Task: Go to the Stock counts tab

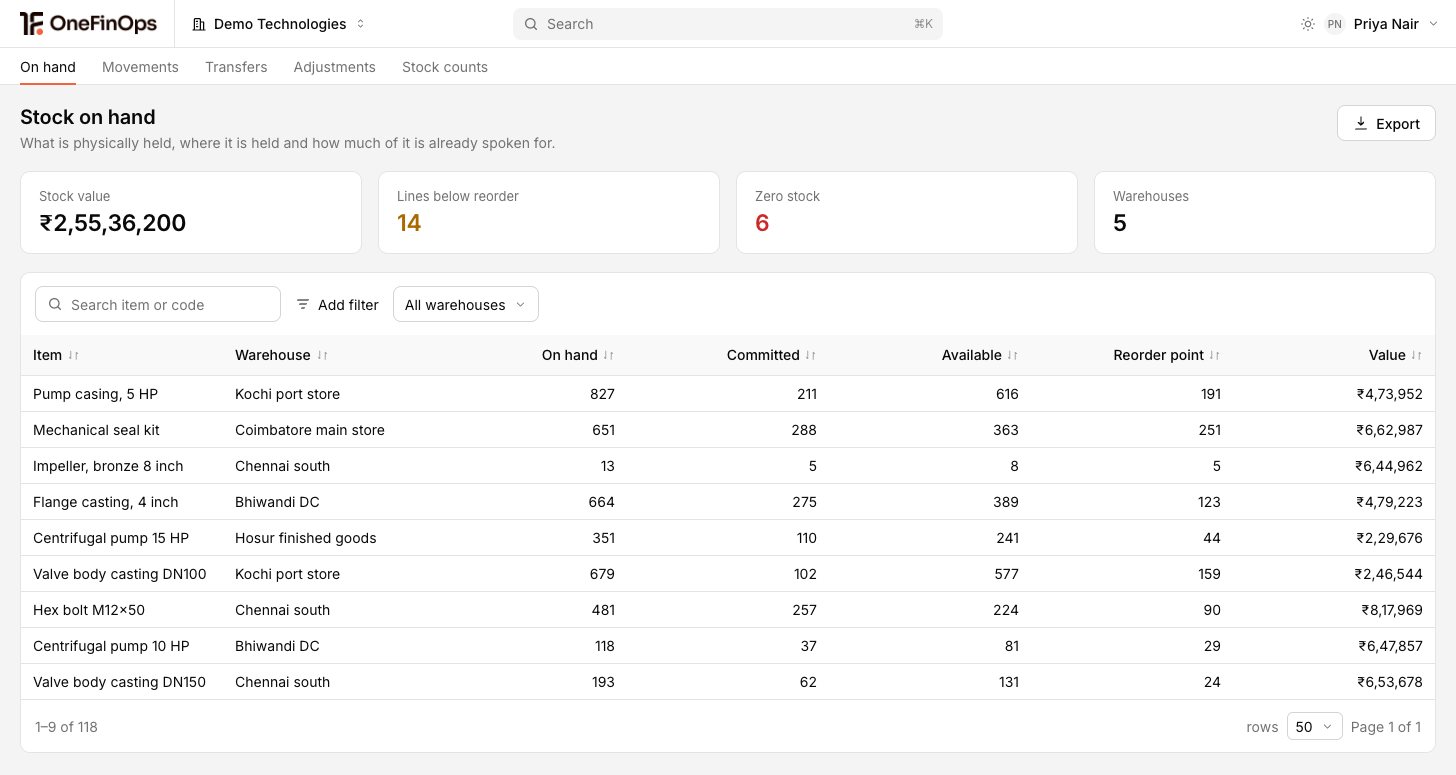Action: point(445,67)
